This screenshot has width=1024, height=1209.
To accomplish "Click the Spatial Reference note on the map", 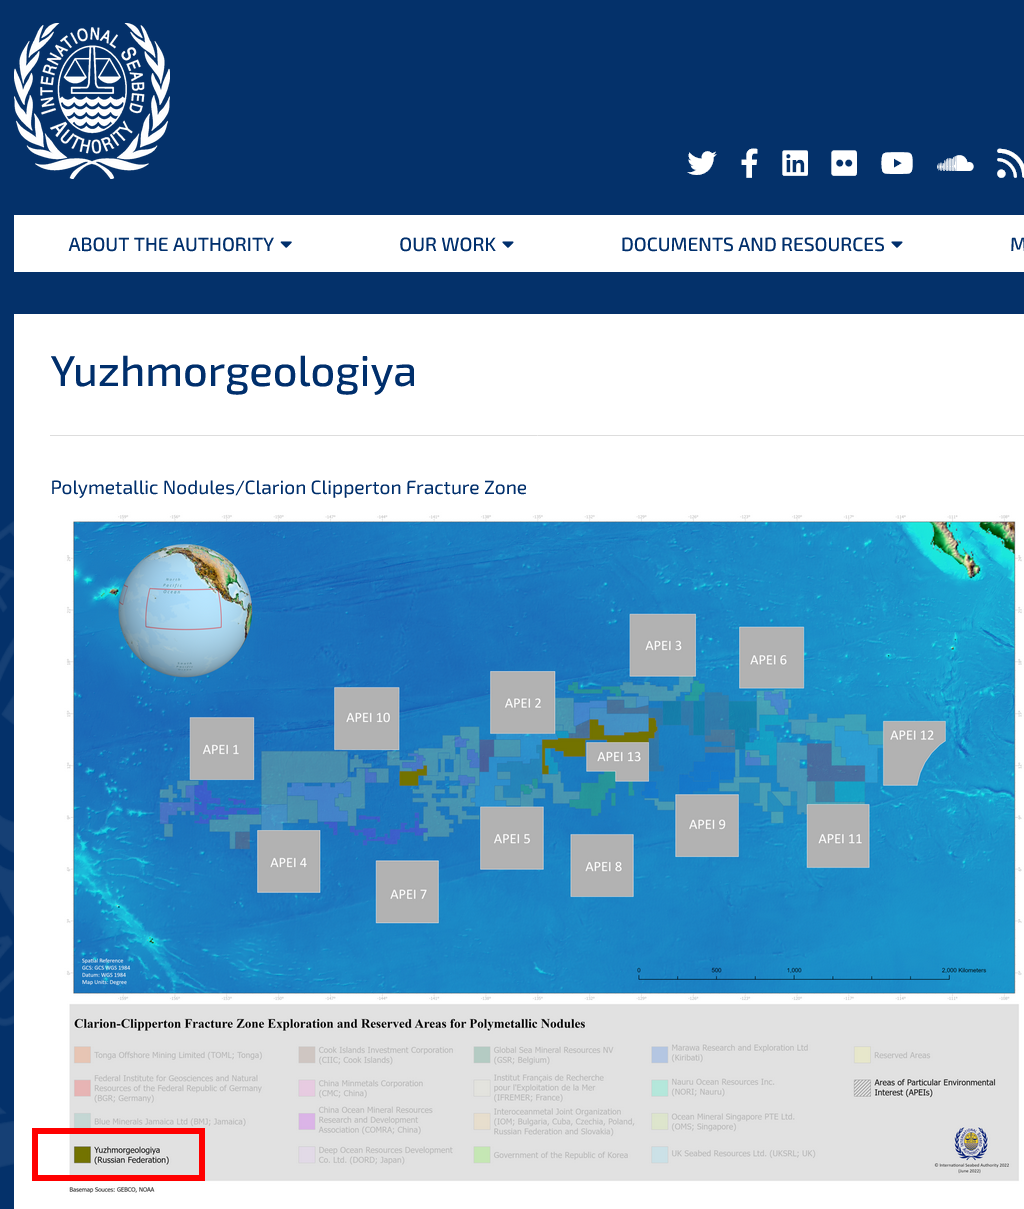I will [x=106, y=972].
